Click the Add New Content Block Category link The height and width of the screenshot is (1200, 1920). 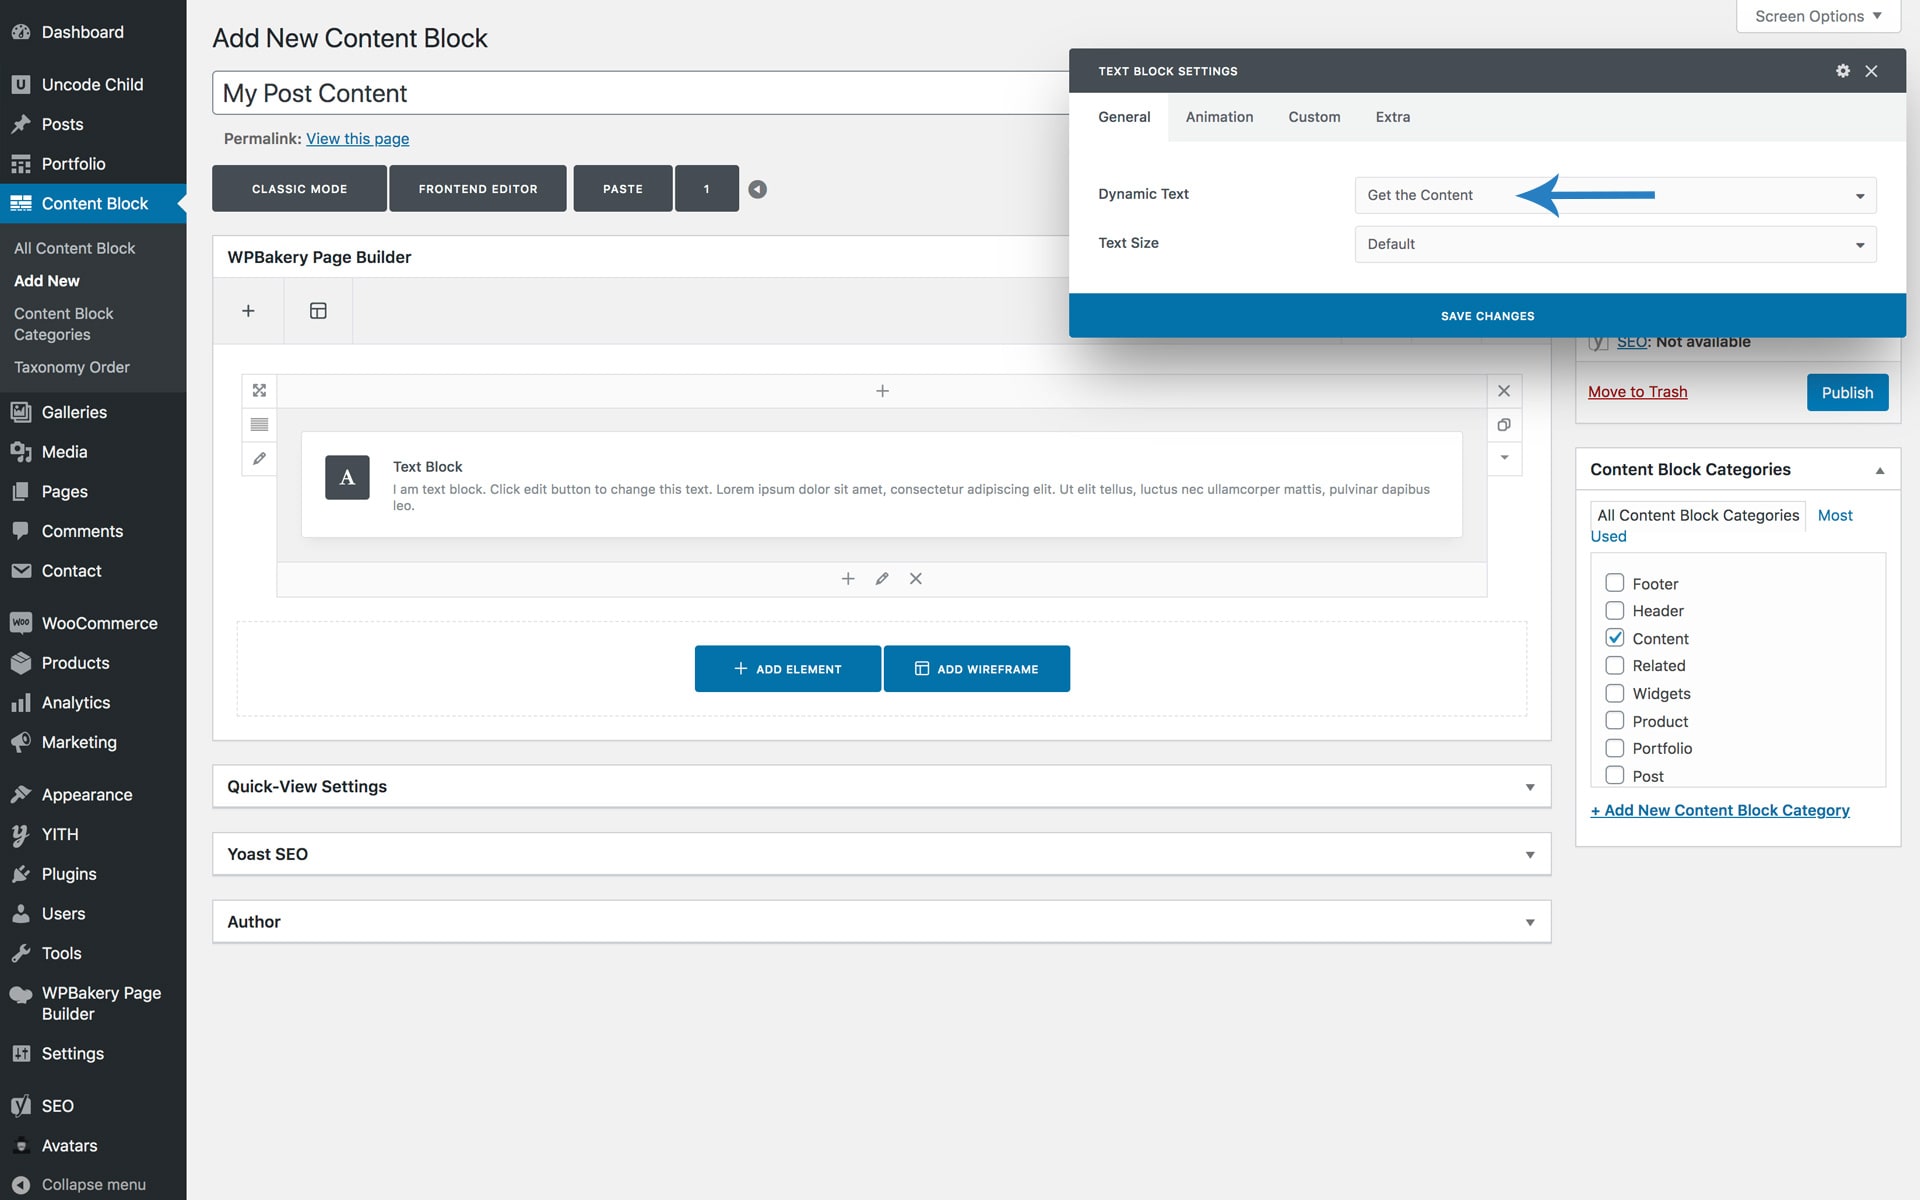[1720, 810]
